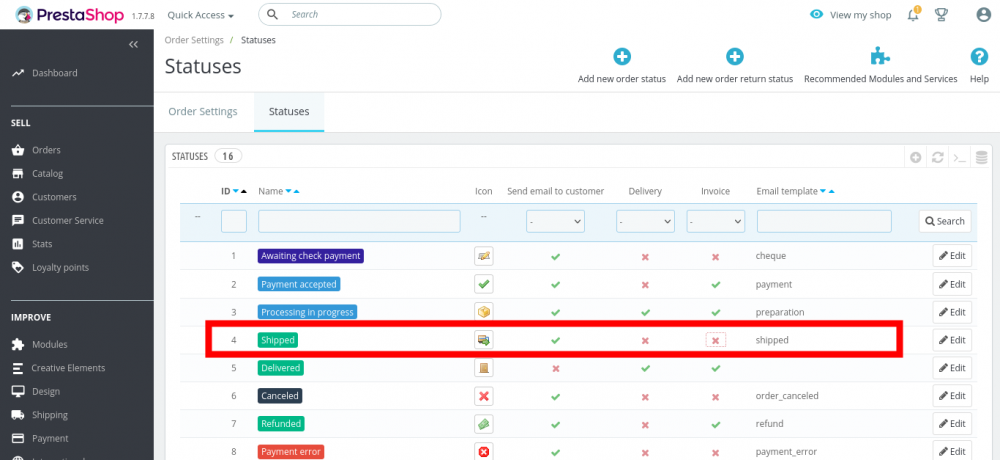Toggle invoice status for Shipped row

click(x=715, y=341)
